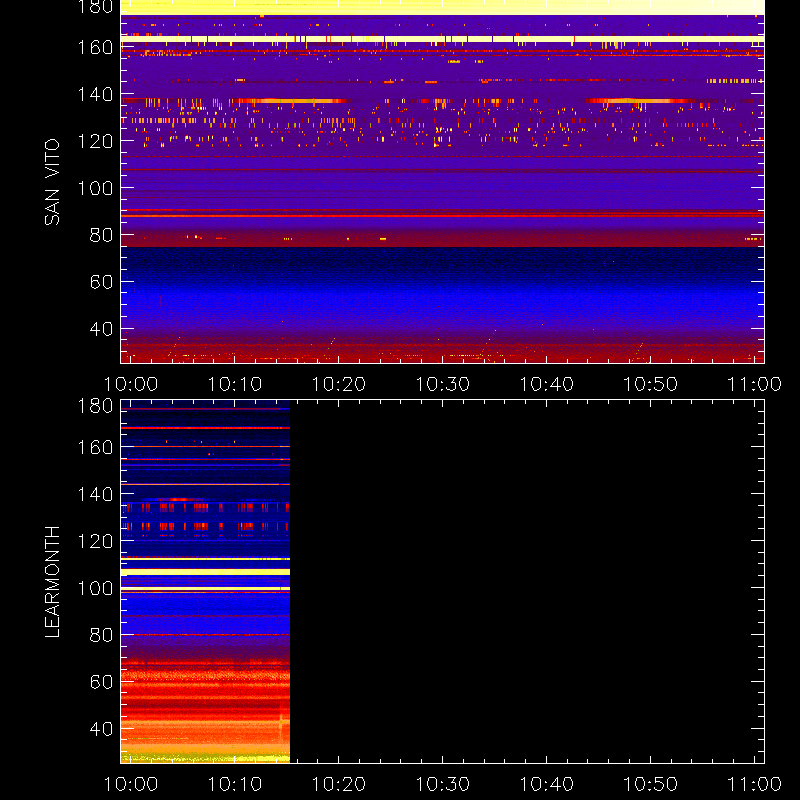Select the 120 label on San Vito axis

(x=95, y=141)
